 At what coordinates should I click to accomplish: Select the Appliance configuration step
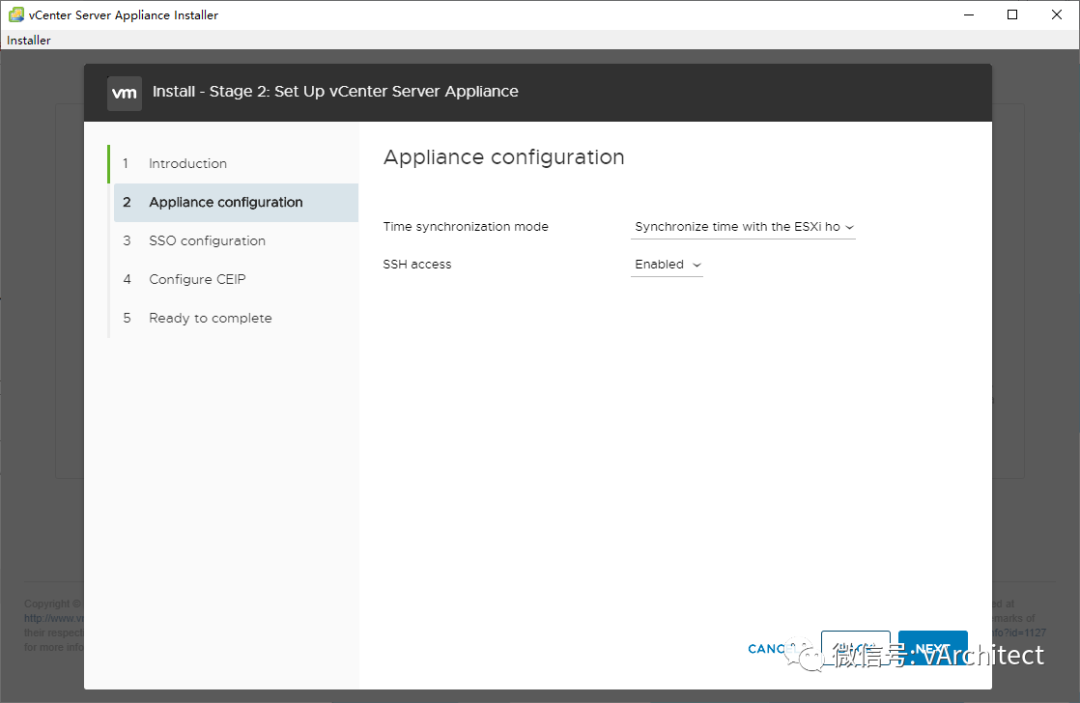tap(225, 202)
